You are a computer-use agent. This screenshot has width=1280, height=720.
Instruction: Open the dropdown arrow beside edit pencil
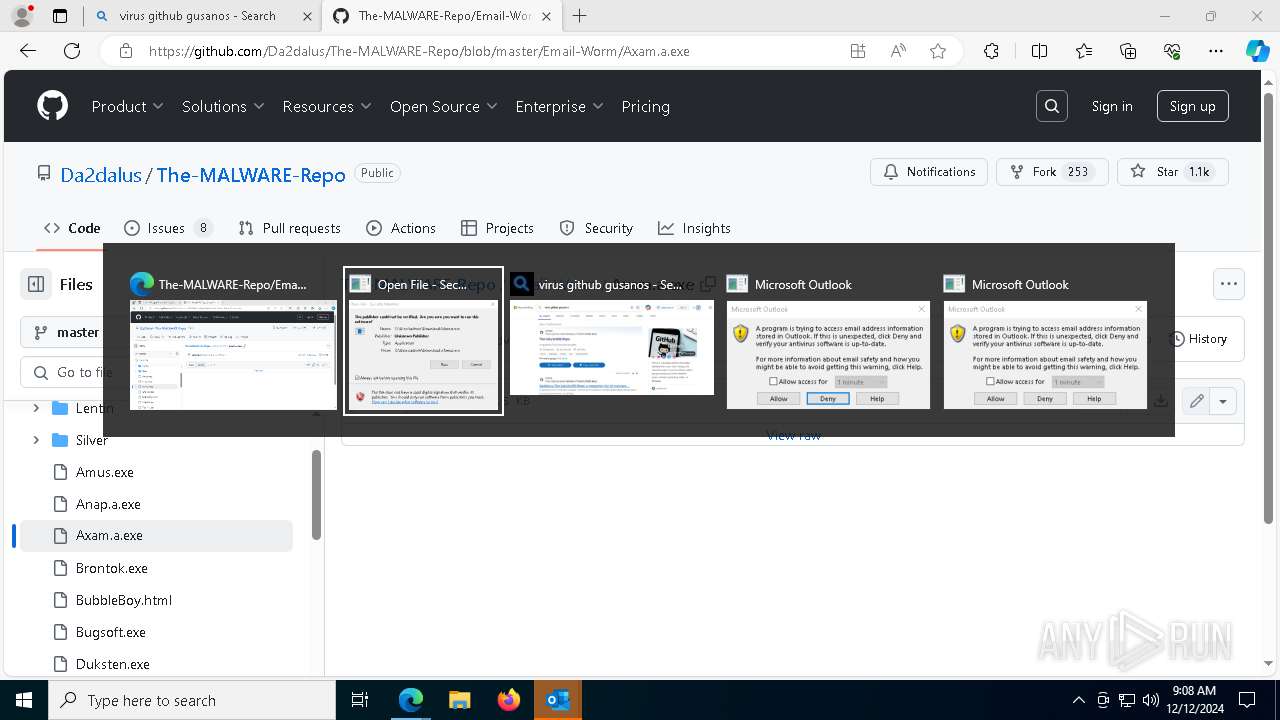tap(1223, 401)
